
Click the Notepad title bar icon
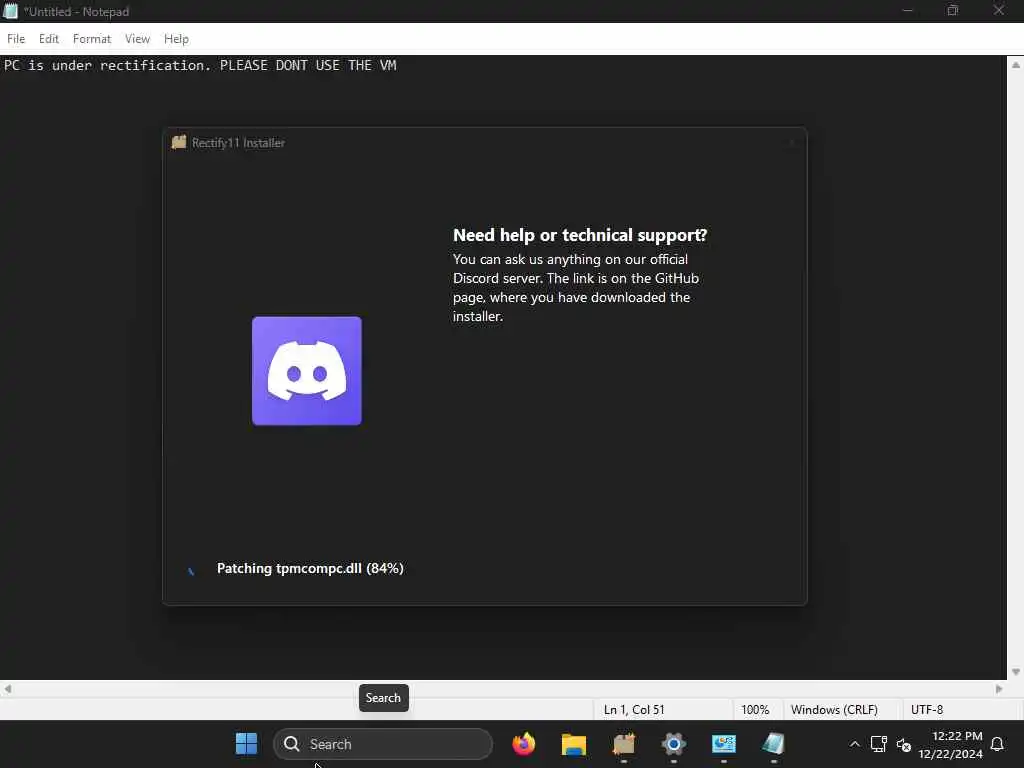(x=10, y=10)
